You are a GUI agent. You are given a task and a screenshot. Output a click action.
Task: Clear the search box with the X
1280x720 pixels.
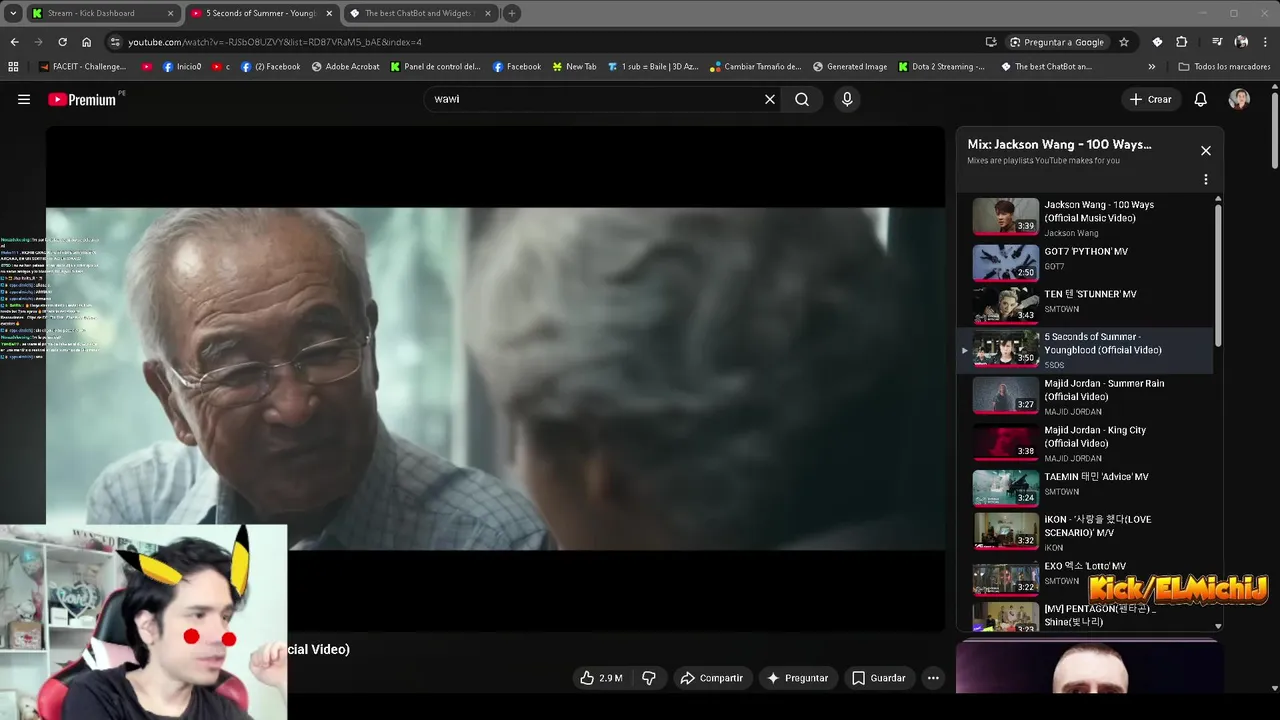coord(770,99)
